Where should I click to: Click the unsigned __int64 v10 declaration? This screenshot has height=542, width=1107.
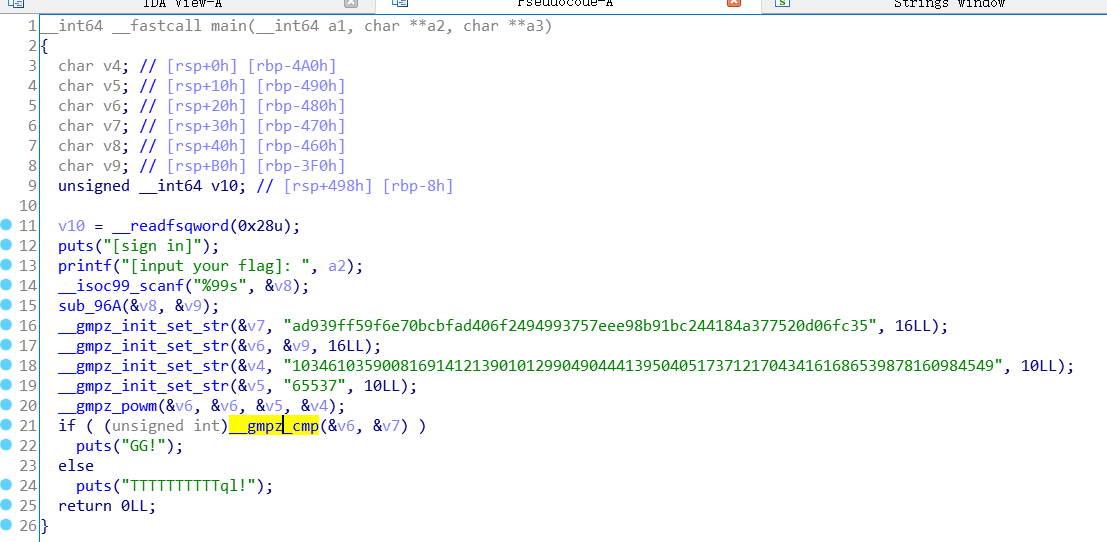tap(154, 186)
